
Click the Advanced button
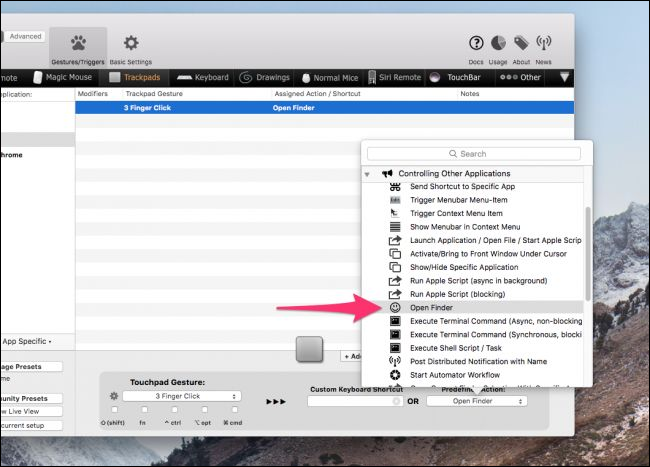click(26, 36)
